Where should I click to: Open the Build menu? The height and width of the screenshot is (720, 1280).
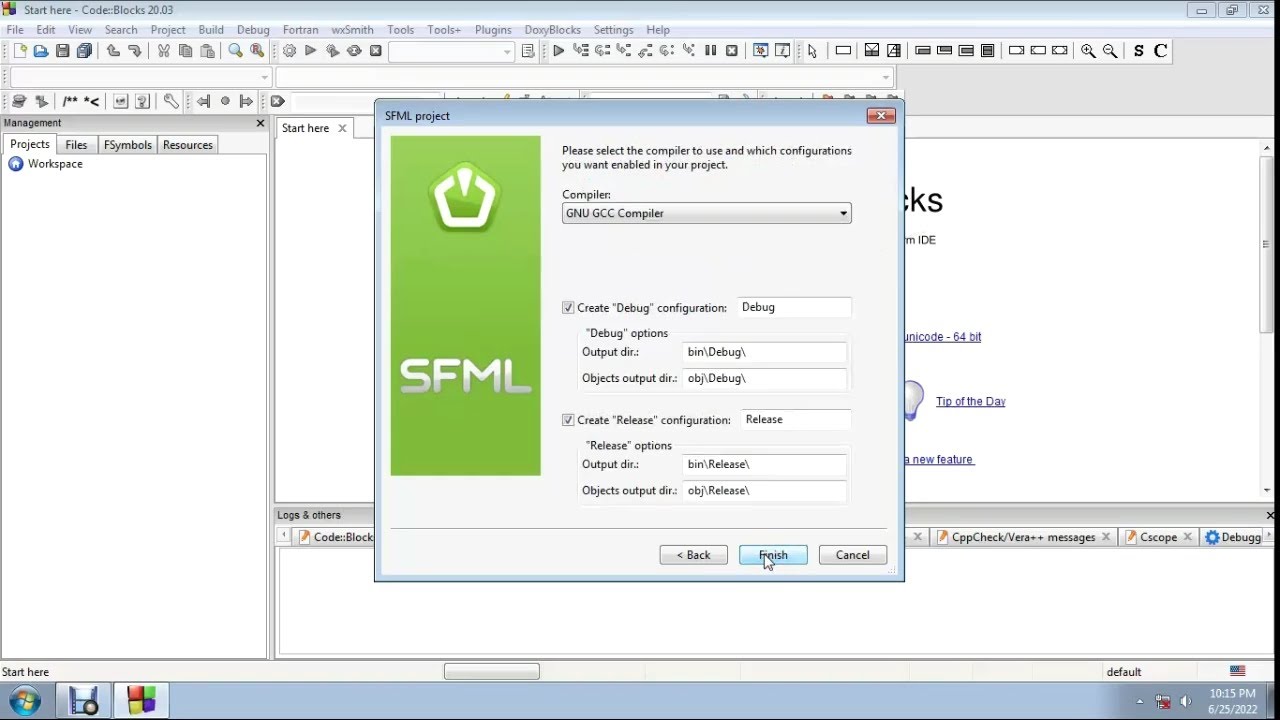pos(211,30)
